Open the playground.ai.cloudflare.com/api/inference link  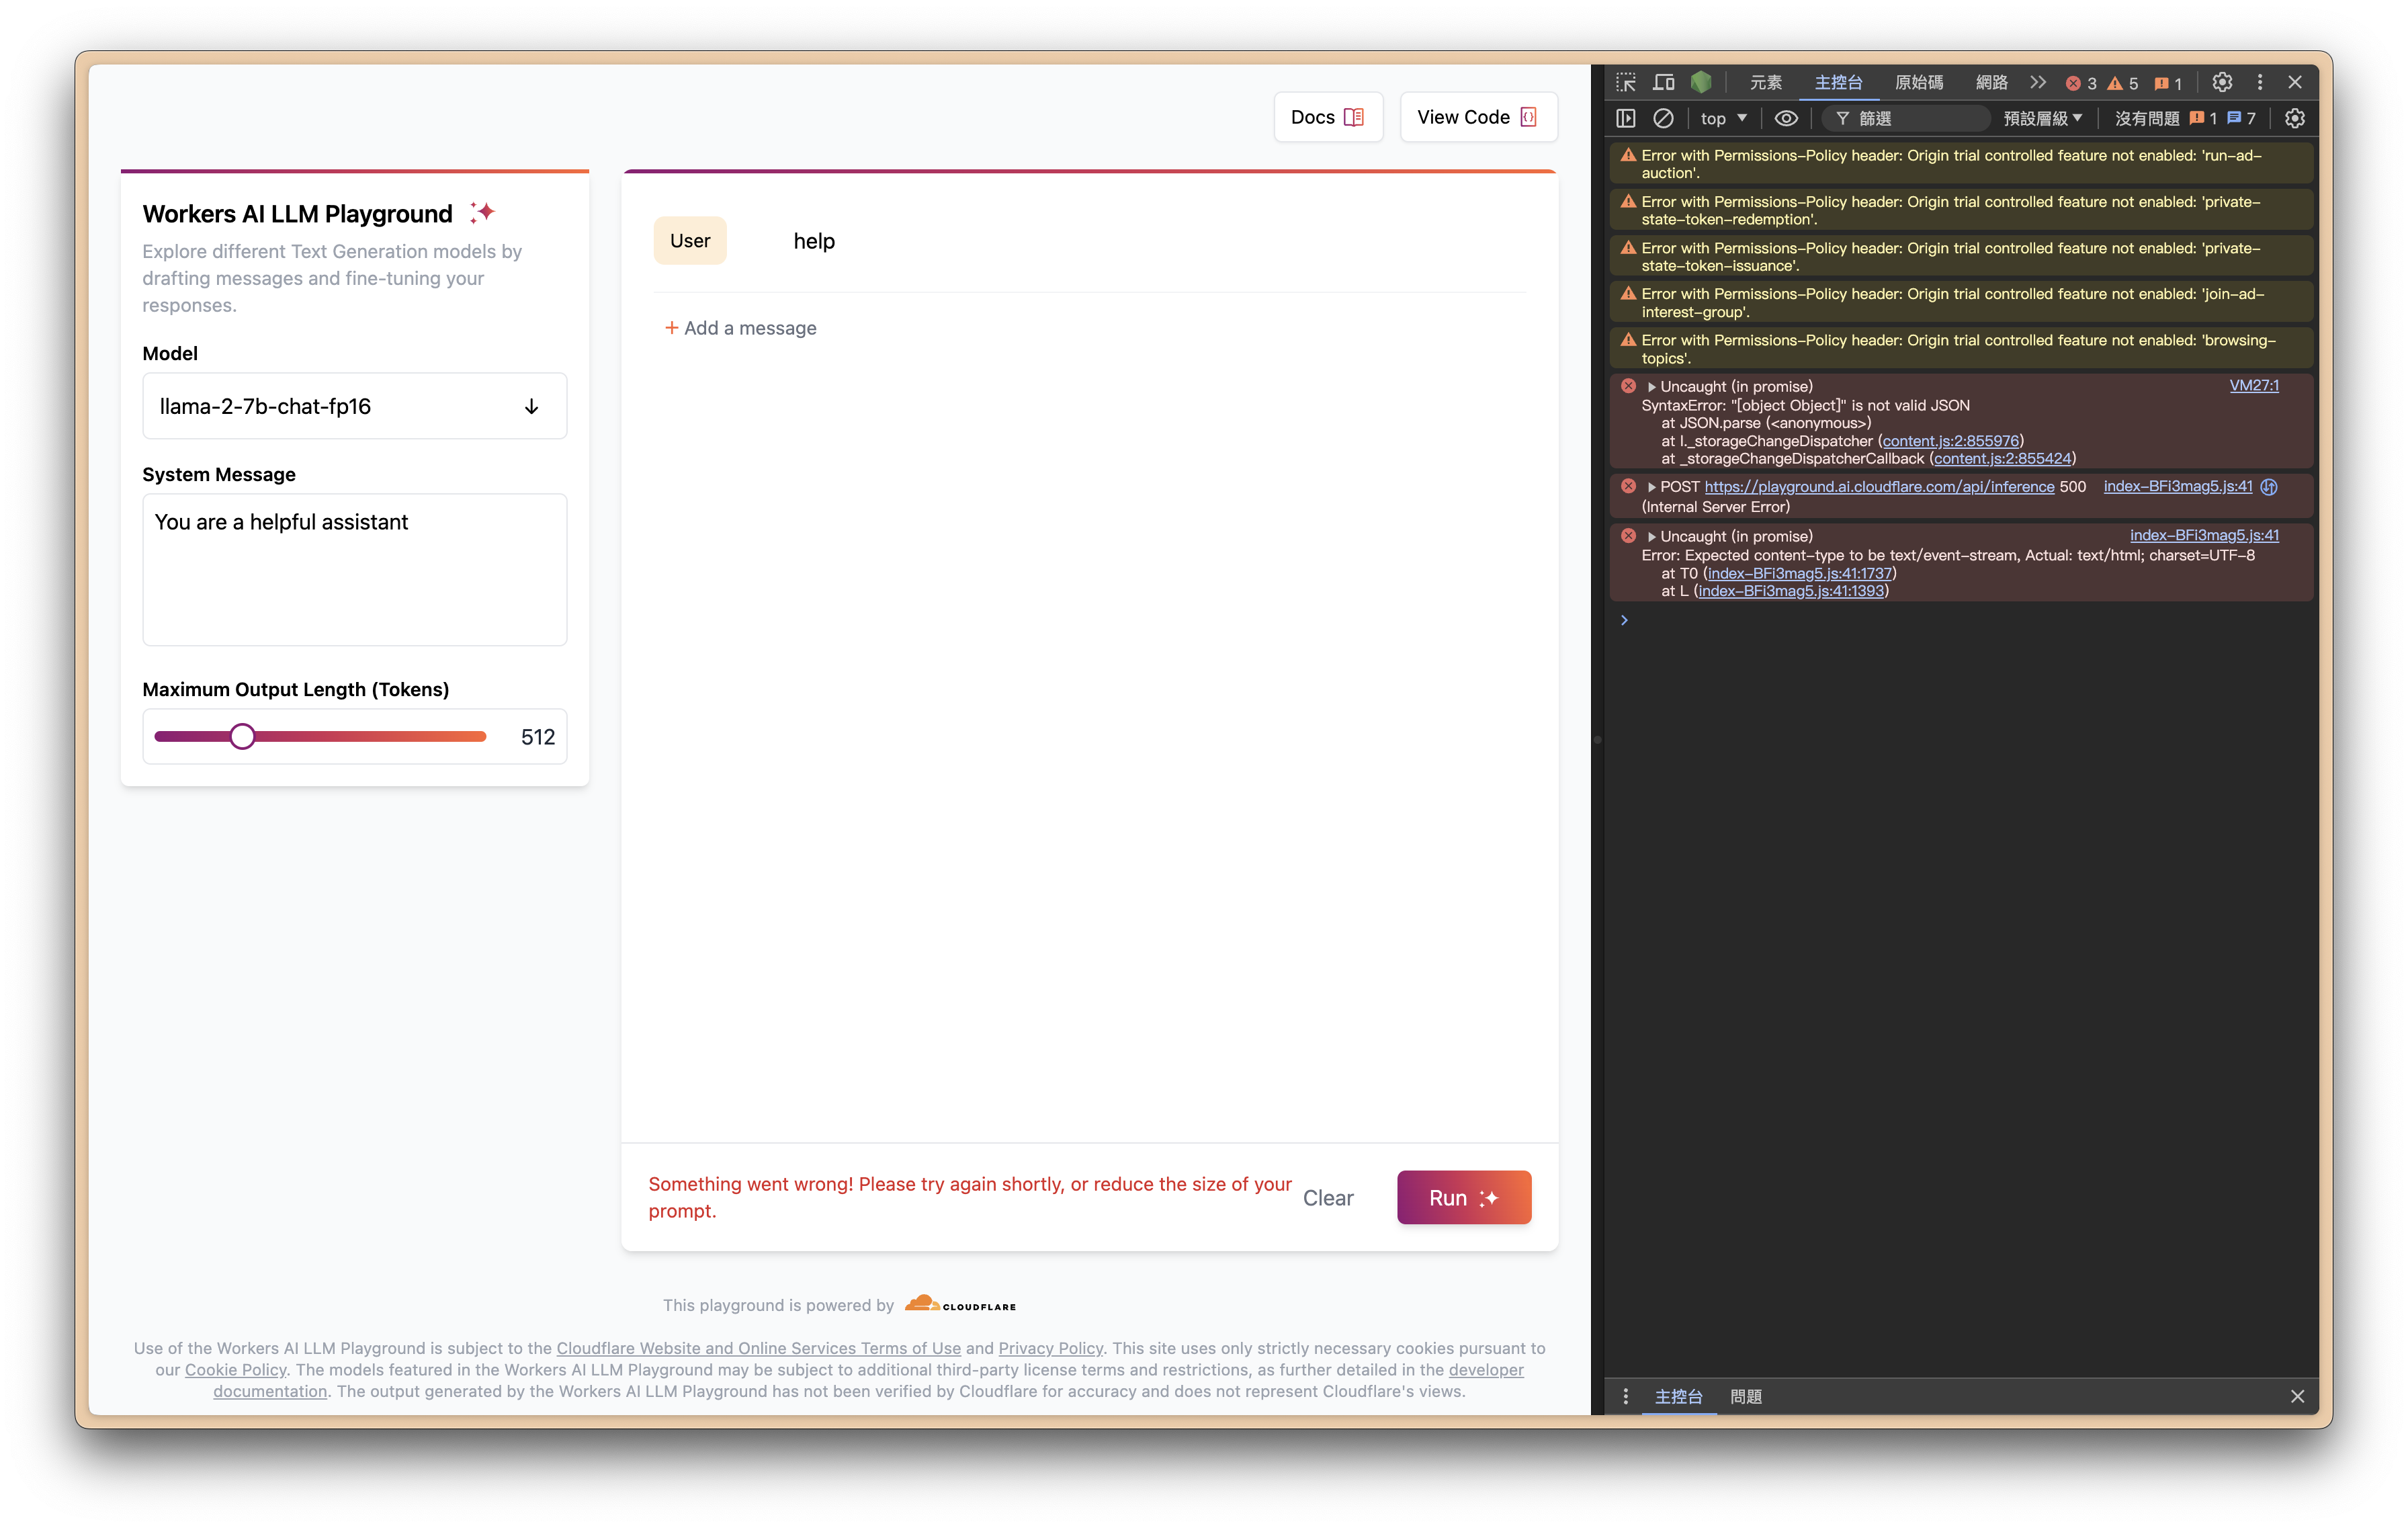pos(1879,487)
